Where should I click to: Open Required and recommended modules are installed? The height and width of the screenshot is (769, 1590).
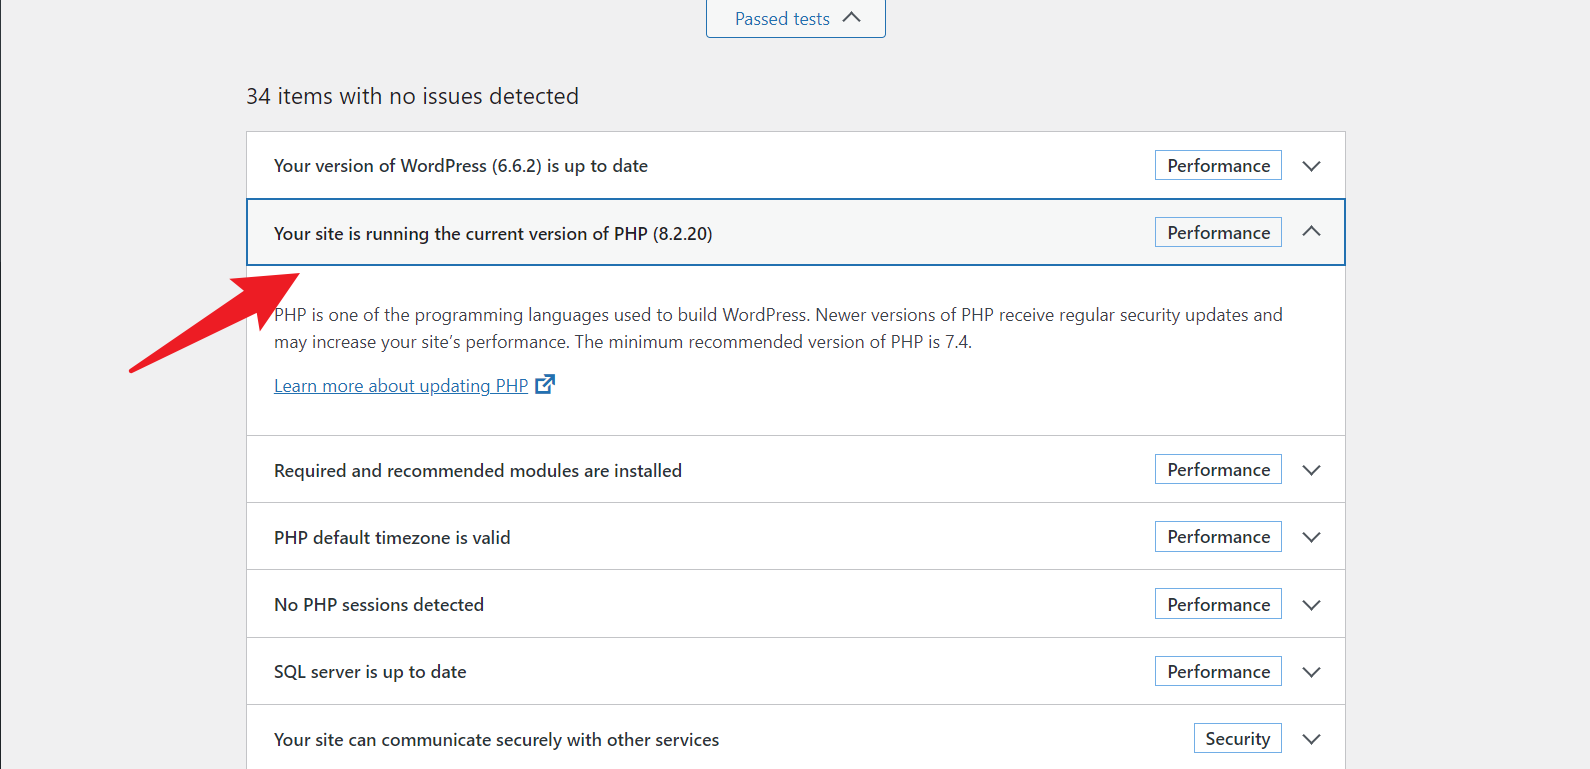coord(478,471)
